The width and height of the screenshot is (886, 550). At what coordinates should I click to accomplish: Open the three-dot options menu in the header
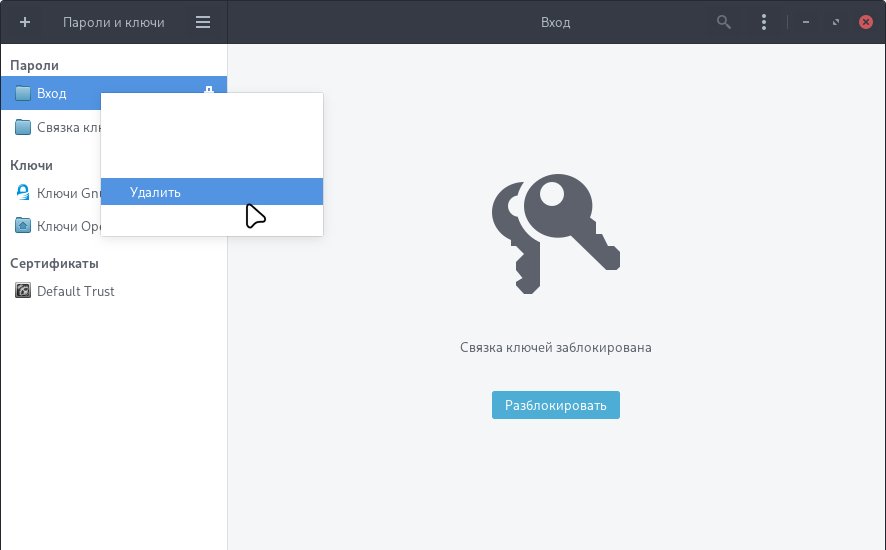pyautogui.click(x=763, y=22)
